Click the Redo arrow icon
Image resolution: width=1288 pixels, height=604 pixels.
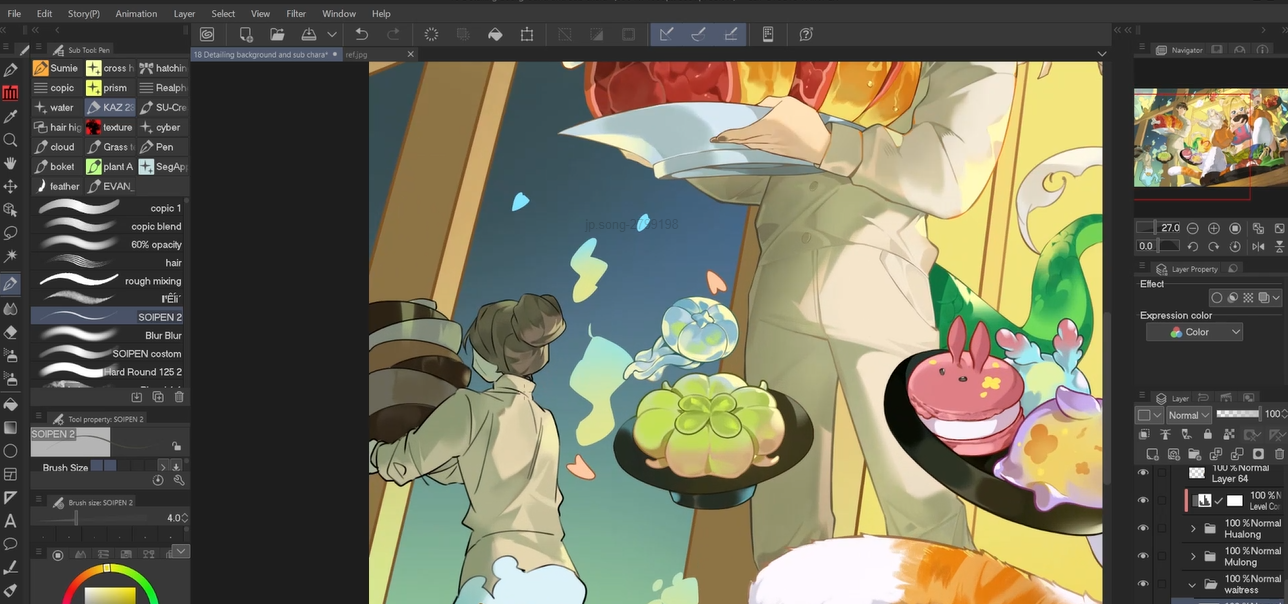[394, 34]
